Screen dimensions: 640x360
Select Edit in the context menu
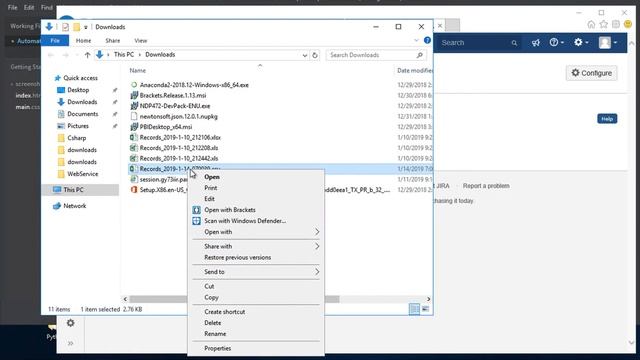click(x=209, y=199)
